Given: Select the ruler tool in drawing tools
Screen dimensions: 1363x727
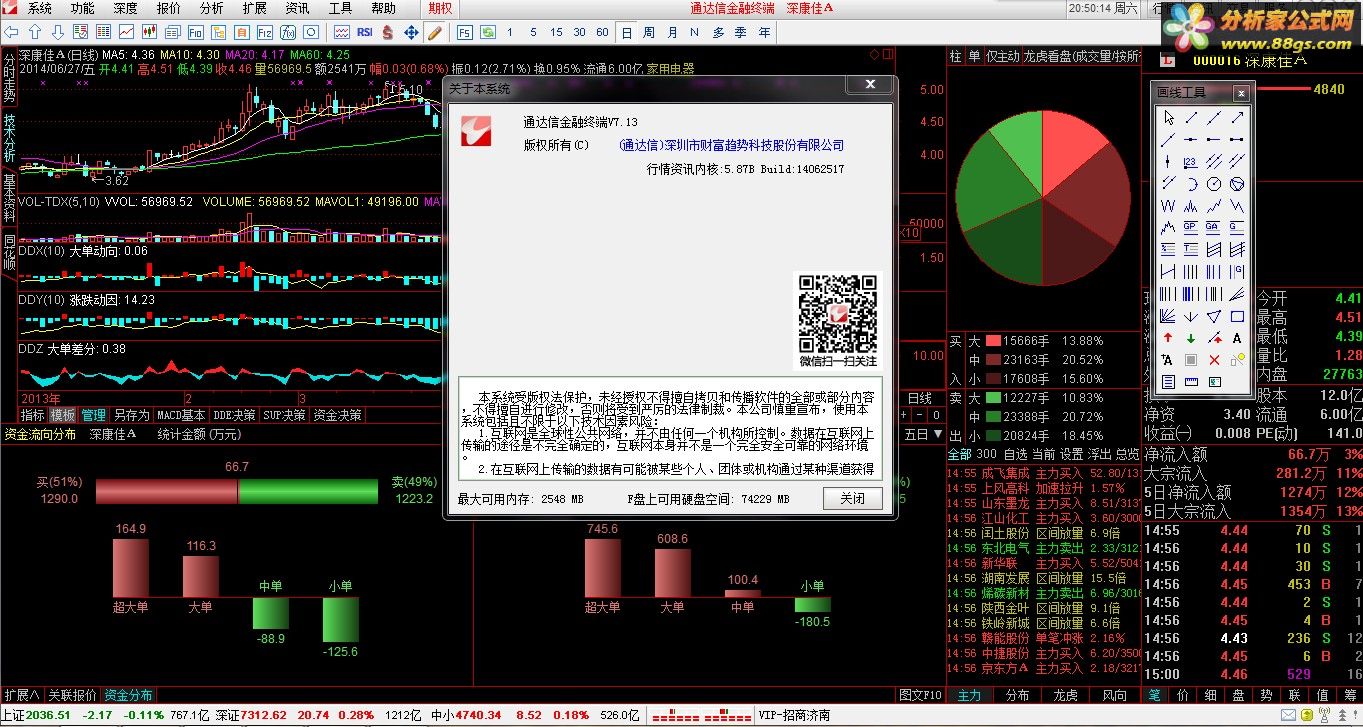Looking at the screenshot, I should 1191,382.
